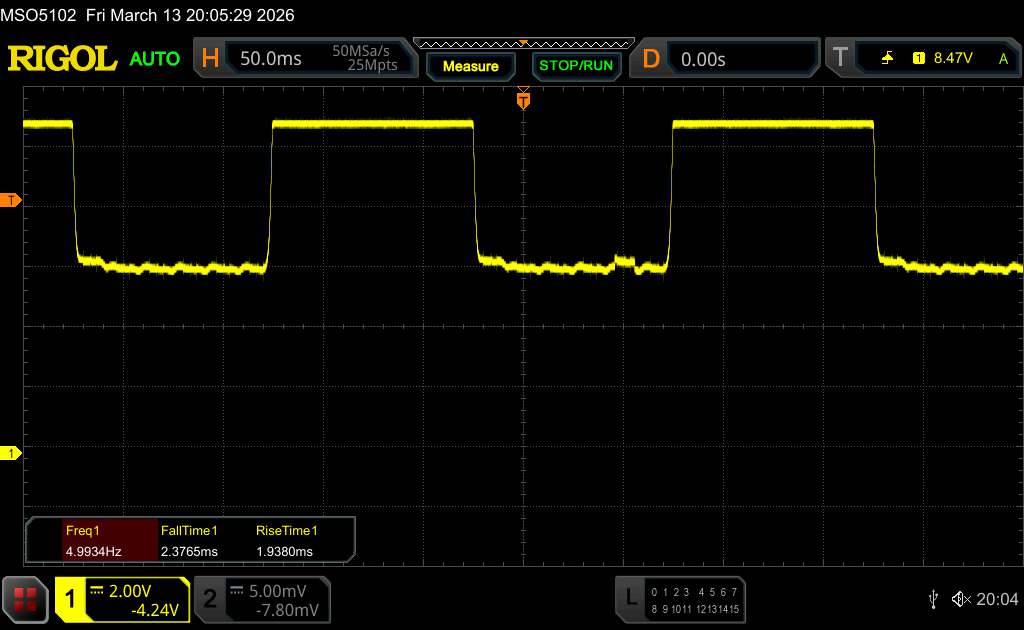Toggle channel 1 with the 2.00V label

point(122,599)
